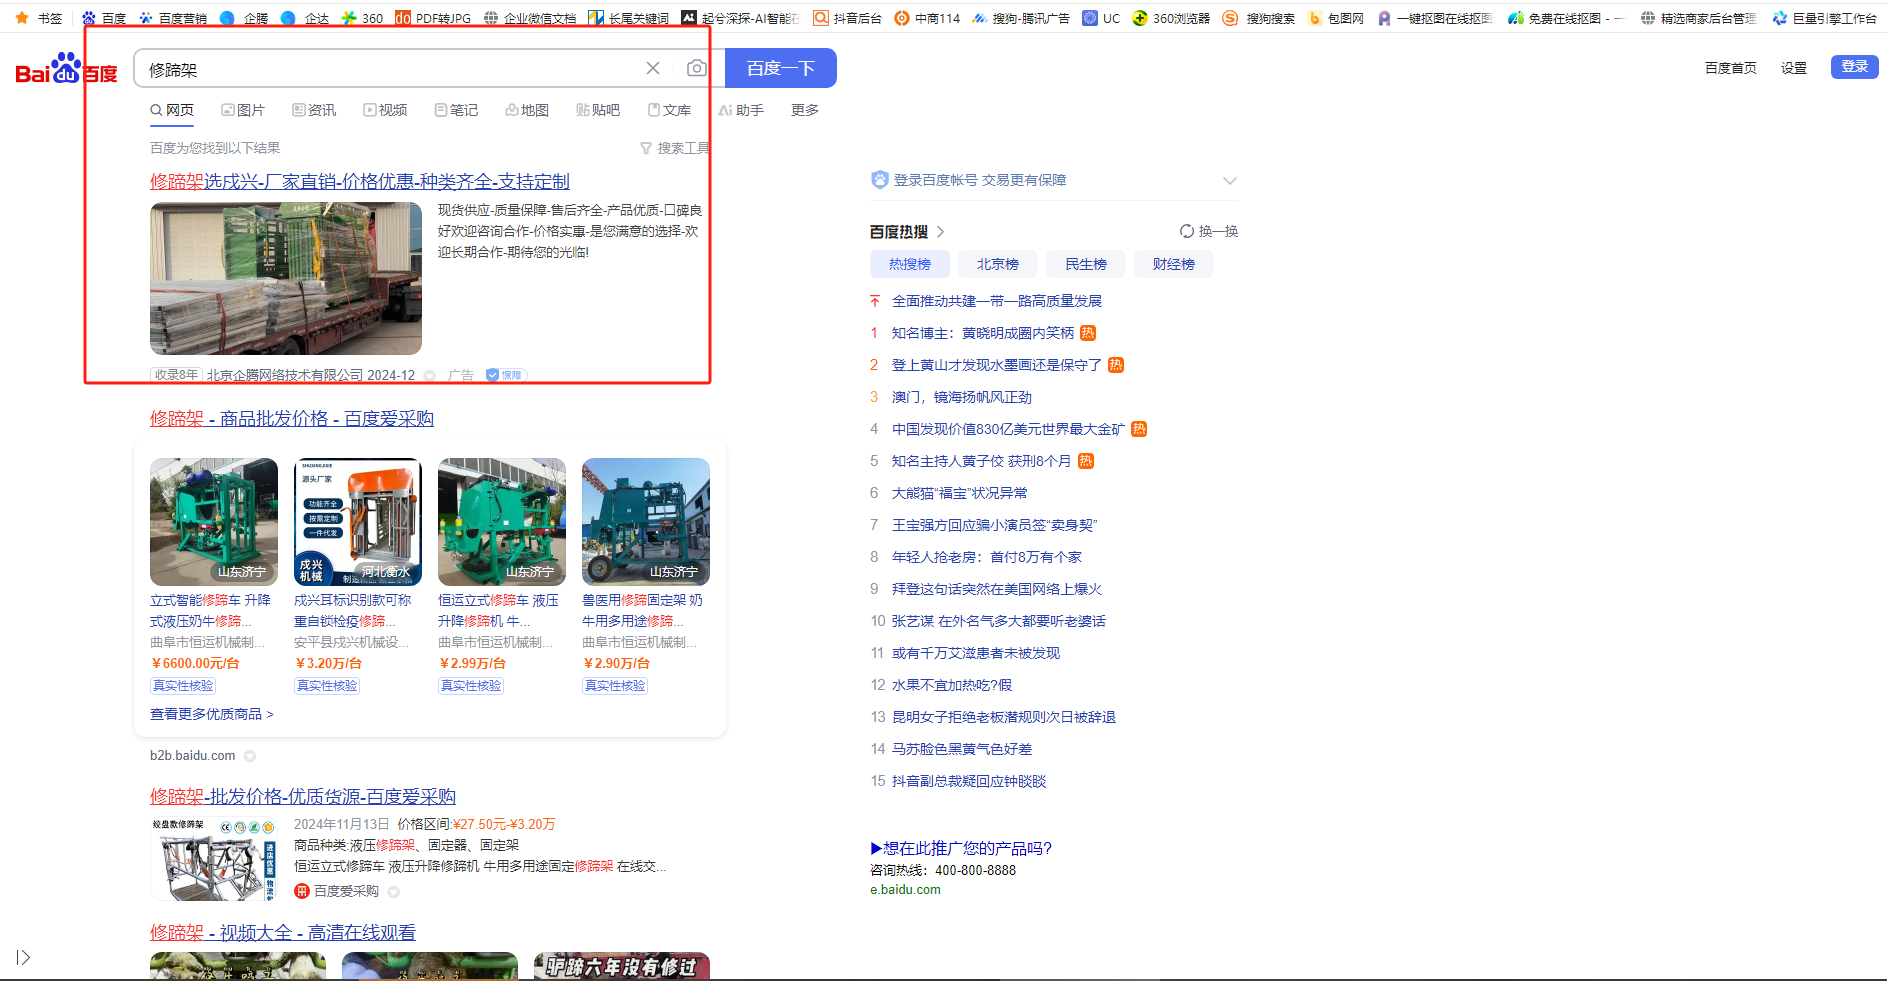Open the 抖音后台 bookmark
1887x981 pixels.
coord(848,18)
